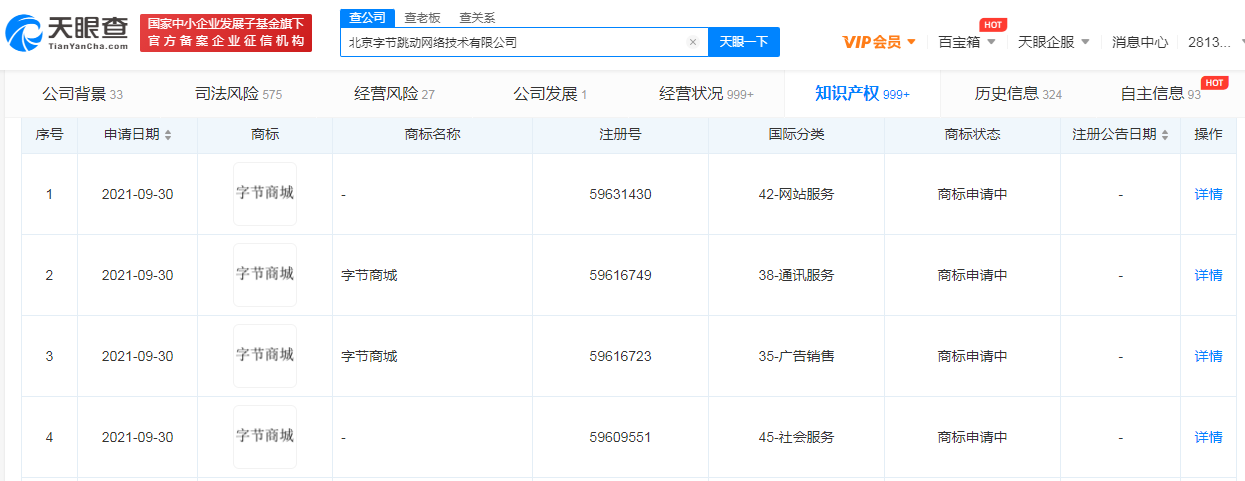Expand the 天眼企服 dropdown
The image size is (1245, 481).
coord(1053,42)
